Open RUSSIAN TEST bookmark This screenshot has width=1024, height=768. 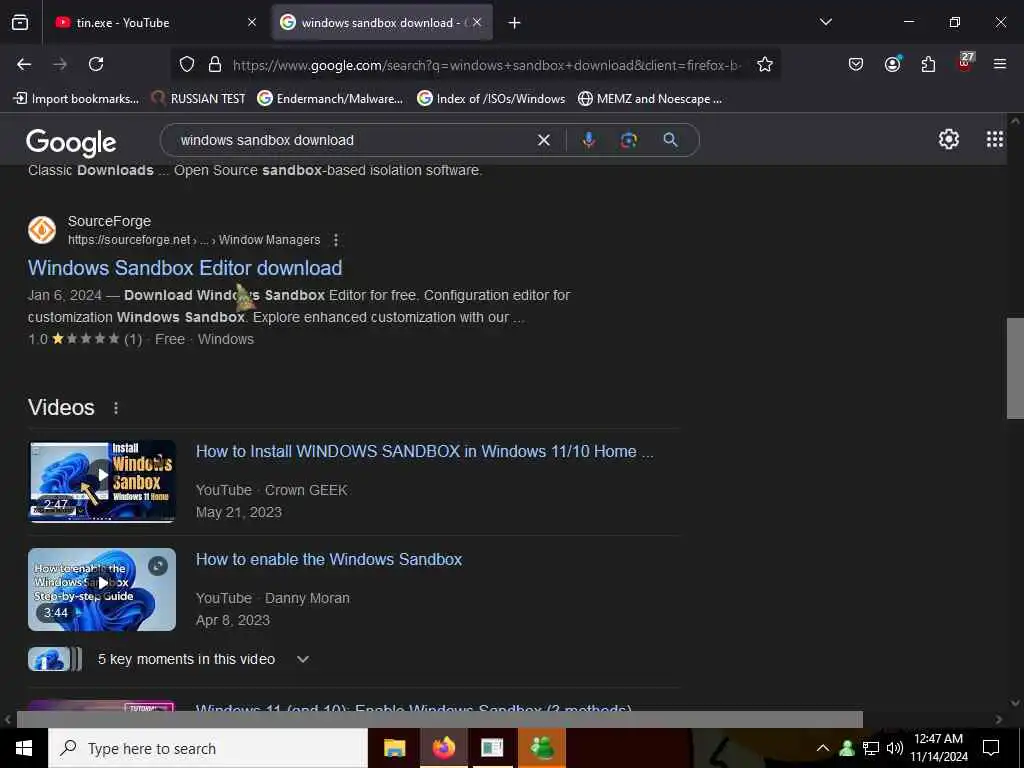(199, 99)
